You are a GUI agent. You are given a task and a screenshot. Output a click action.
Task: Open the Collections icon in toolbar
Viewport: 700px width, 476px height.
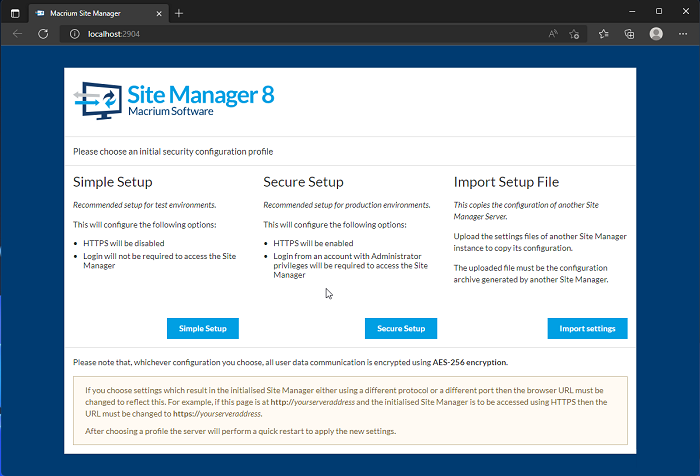pyautogui.click(x=629, y=34)
